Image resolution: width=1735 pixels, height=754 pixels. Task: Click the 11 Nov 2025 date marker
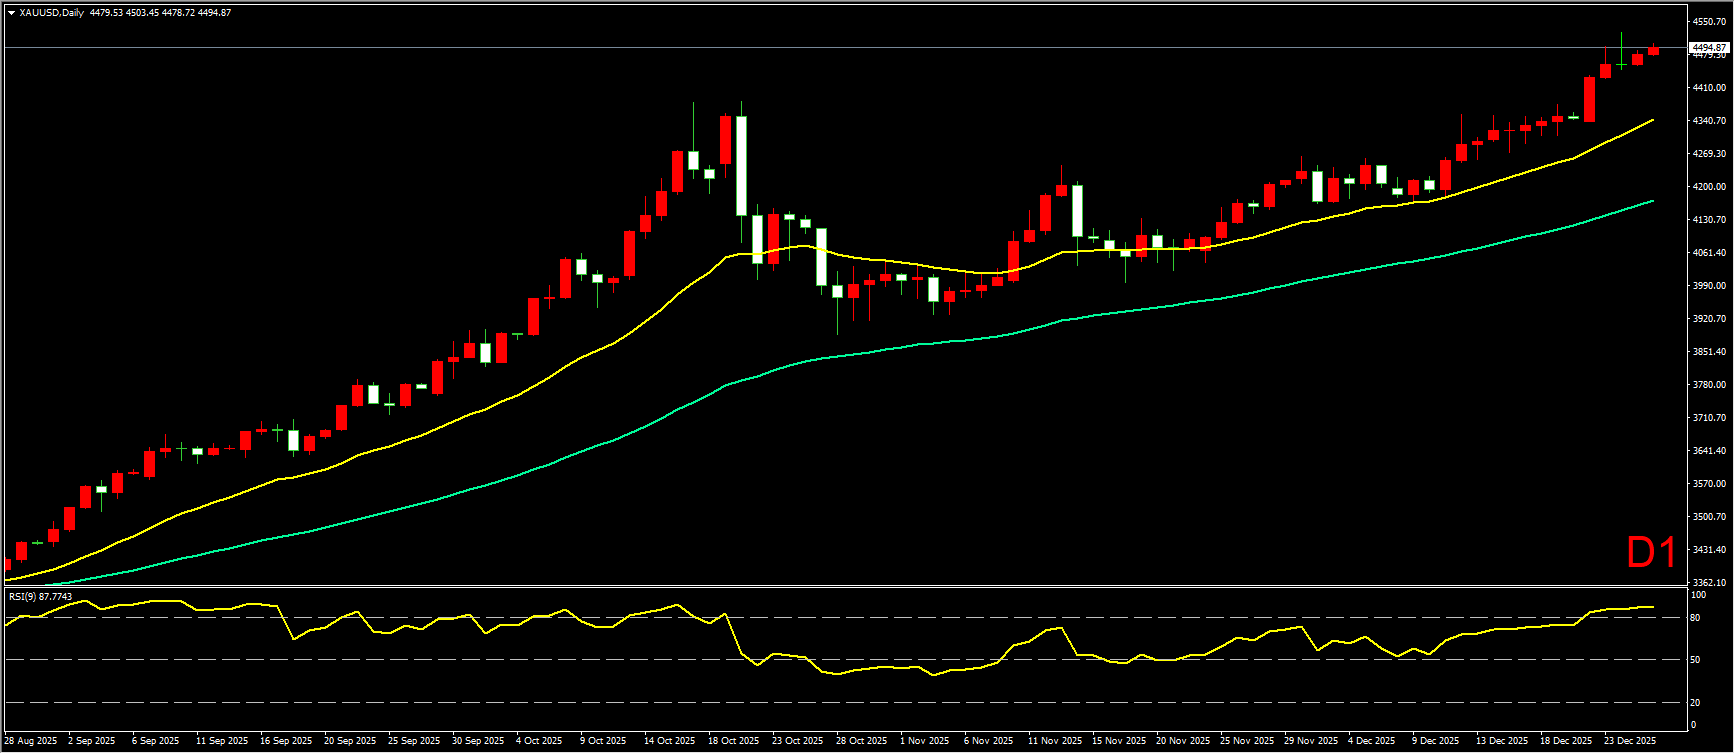coord(1054,741)
